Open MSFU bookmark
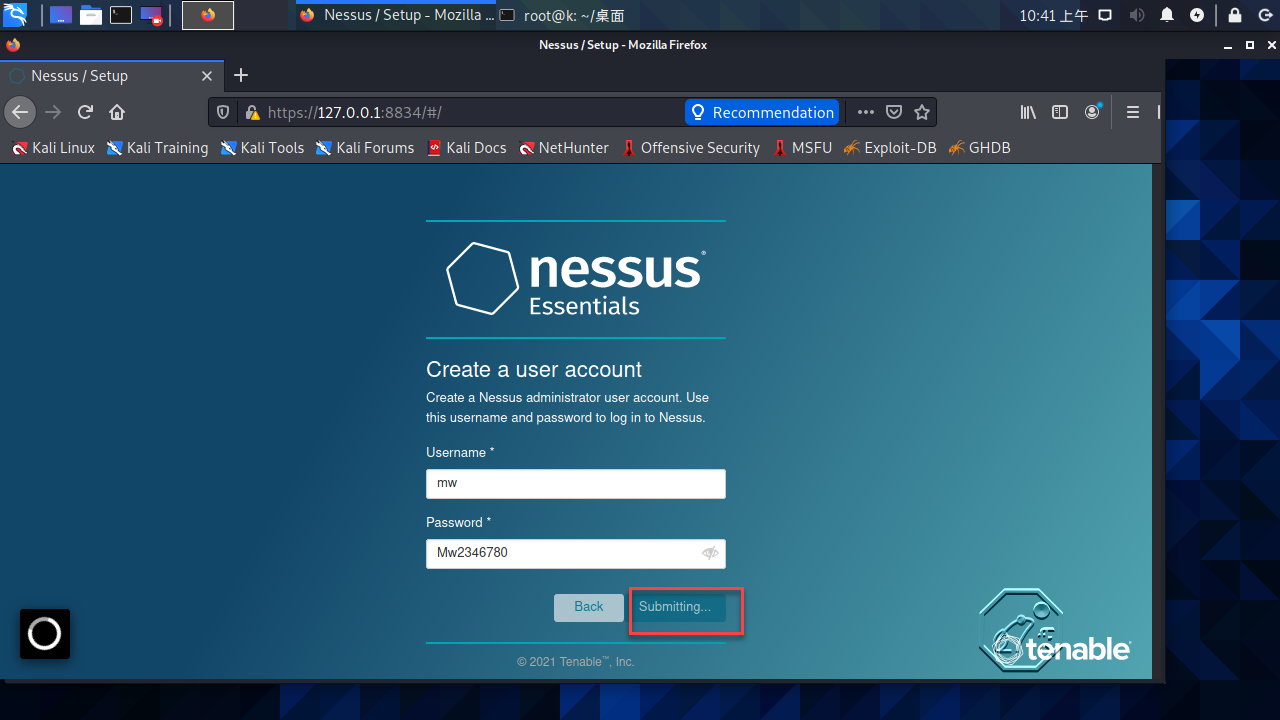This screenshot has width=1280, height=720. point(802,148)
